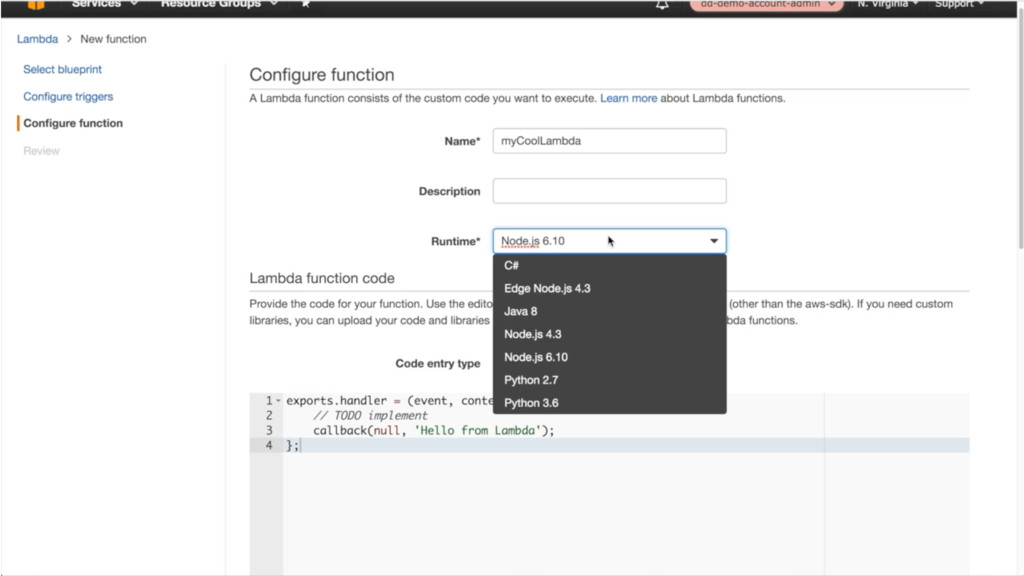Screen dimensions: 1024x576
Task: Go to Select blueprint step
Action: coord(62,70)
